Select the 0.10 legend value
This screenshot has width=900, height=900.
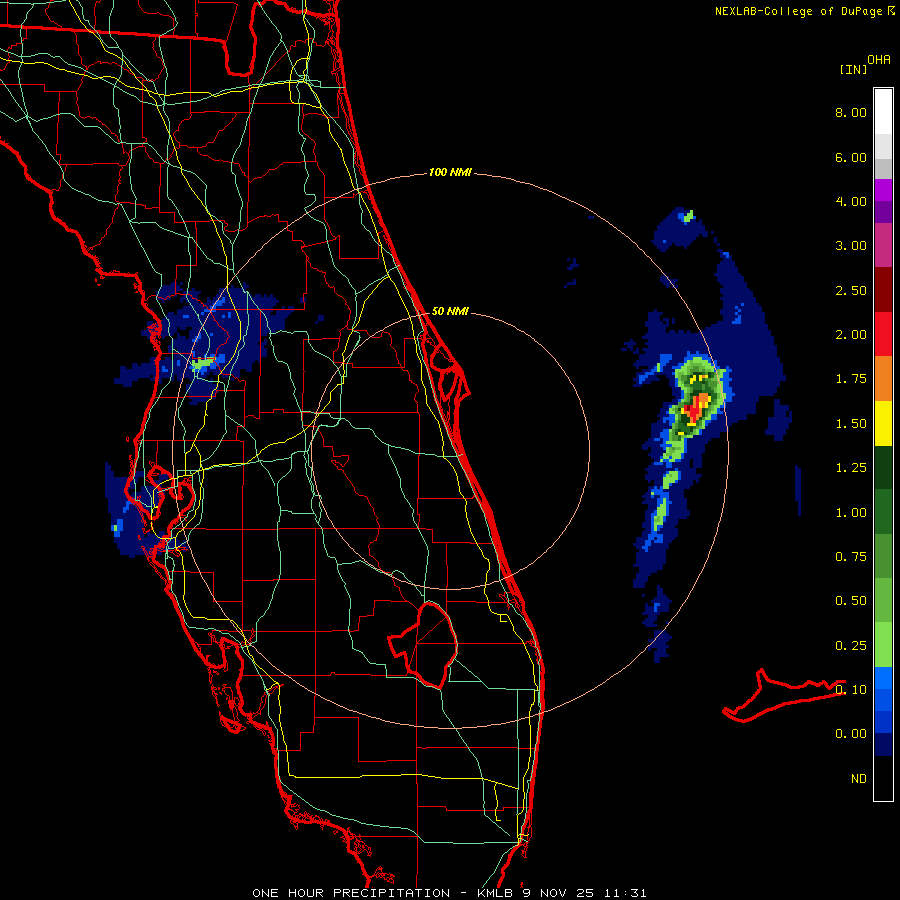[x=851, y=690]
